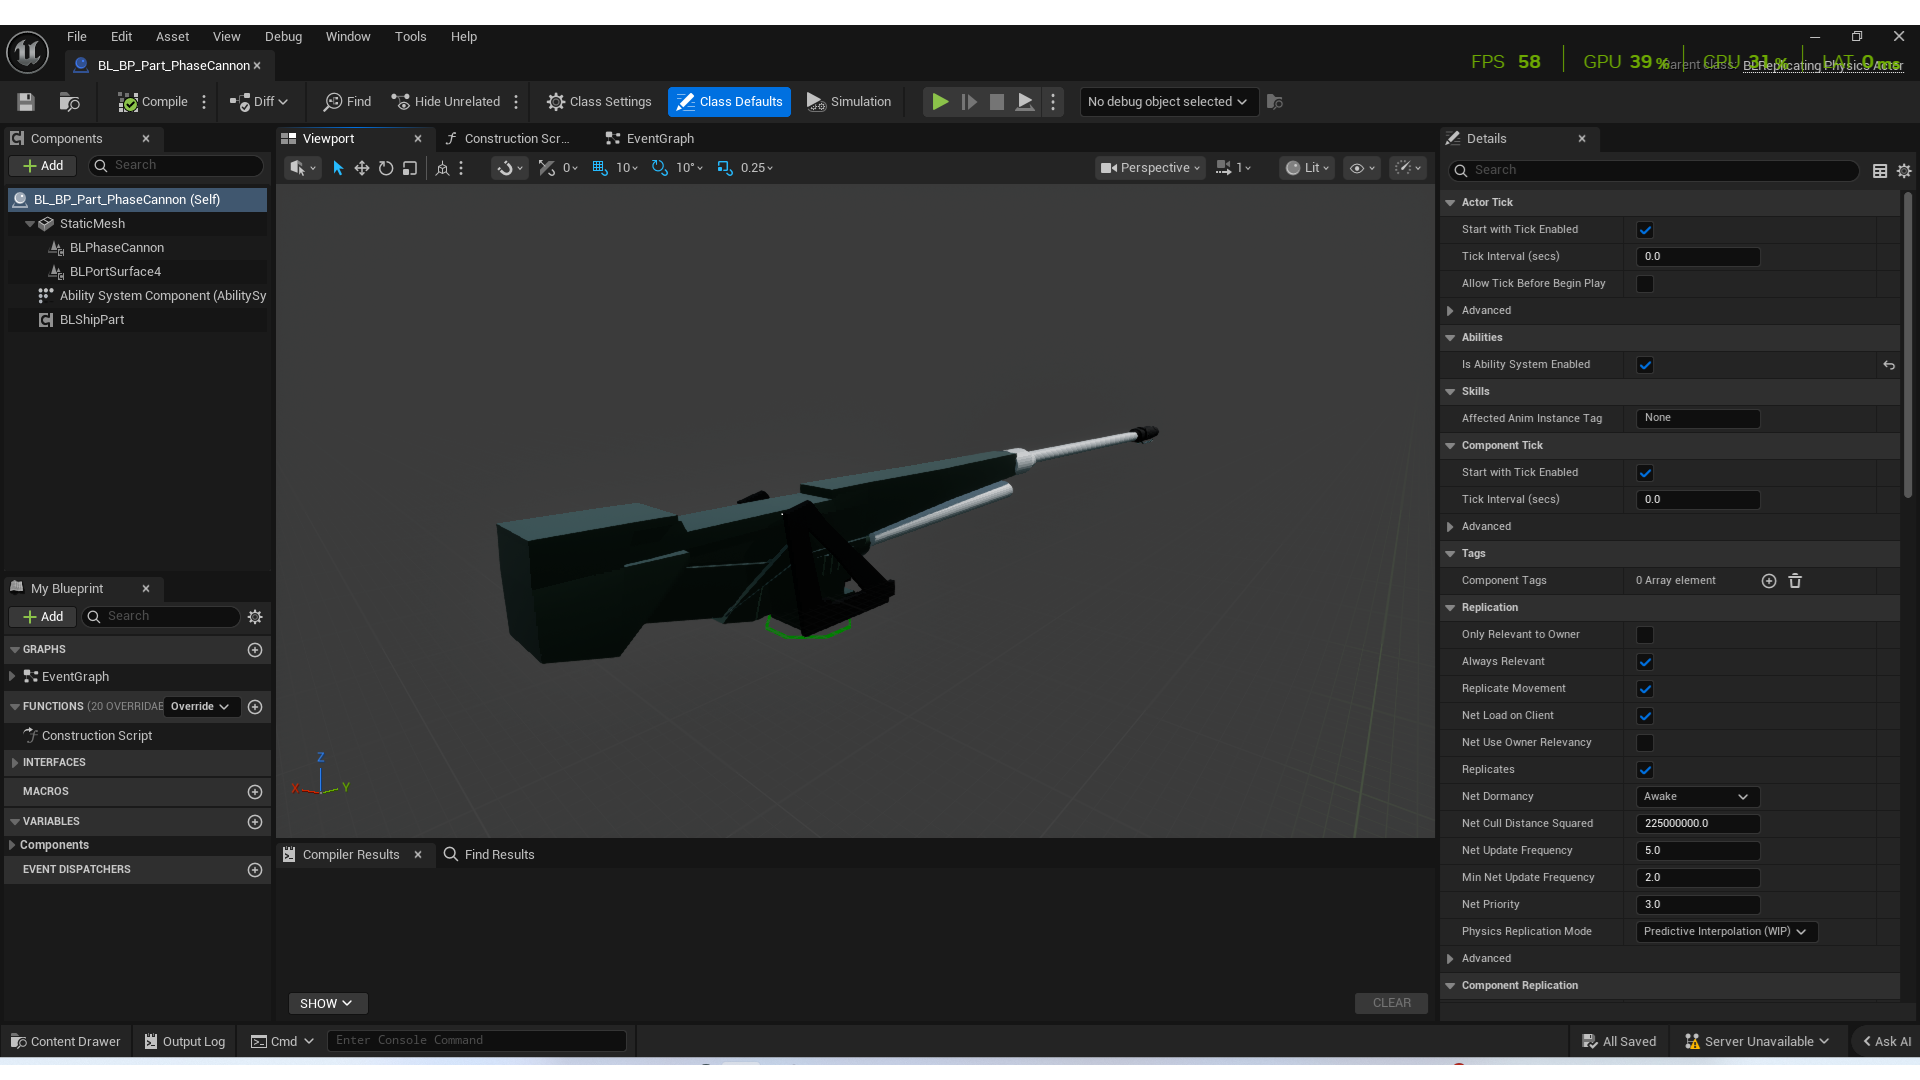1920x1080 pixels.
Task: Open the My Blueprint settings gear
Action: pyautogui.click(x=255, y=617)
